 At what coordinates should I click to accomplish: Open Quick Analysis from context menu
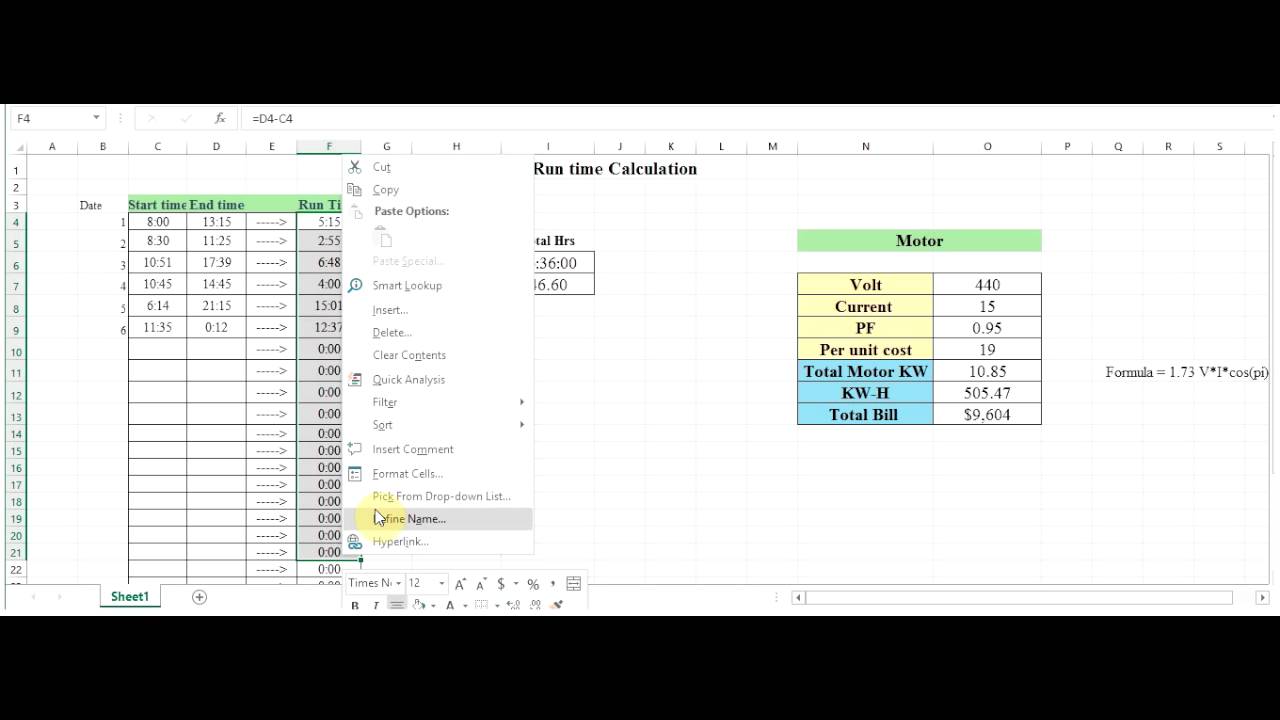pos(438,379)
